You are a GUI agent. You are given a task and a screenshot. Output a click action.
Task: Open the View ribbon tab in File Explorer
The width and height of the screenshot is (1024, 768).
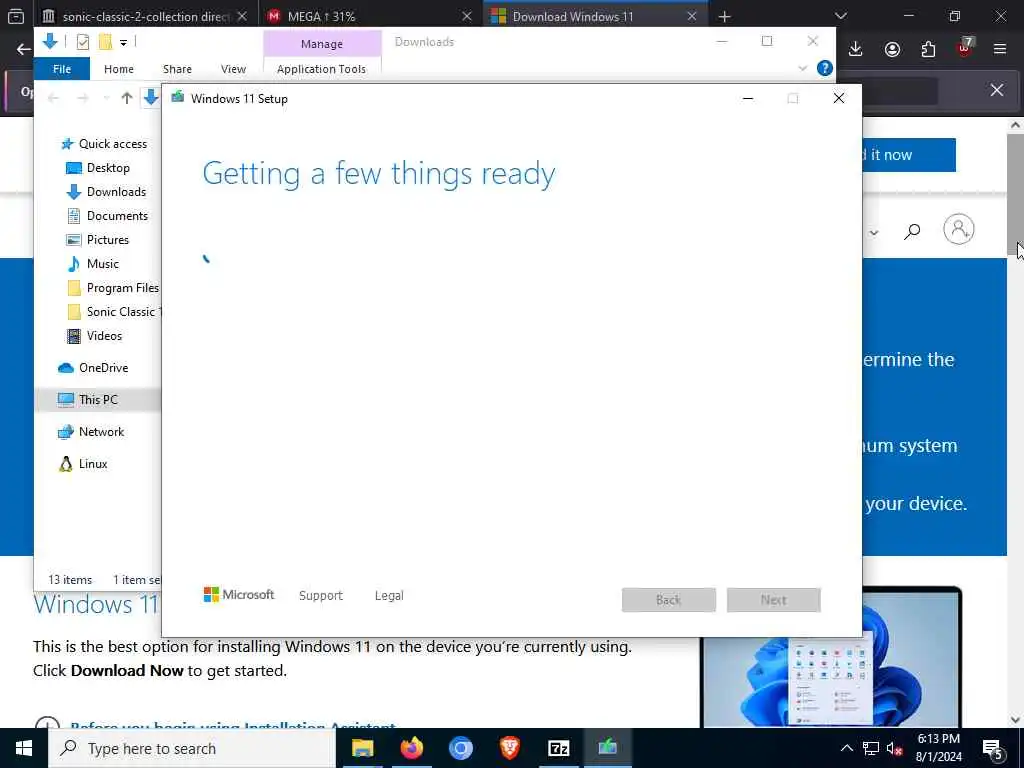(x=233, y=69)
